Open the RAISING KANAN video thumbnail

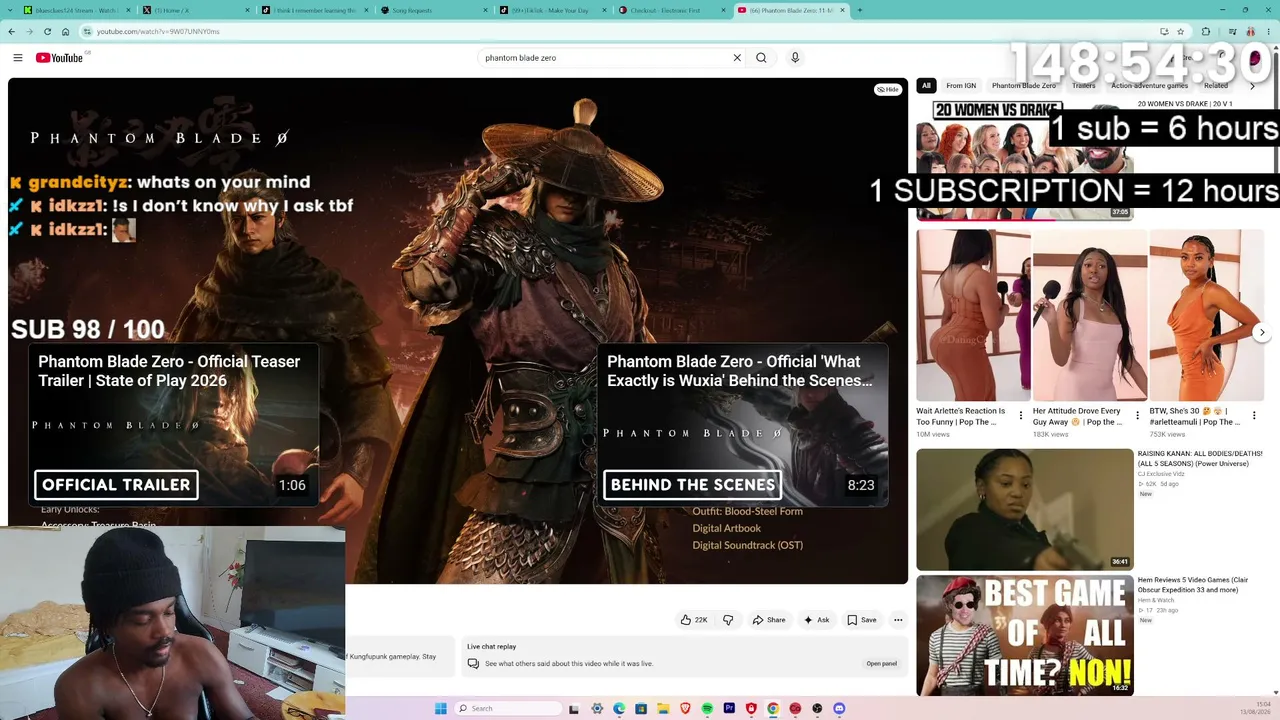click(1025, 509)
